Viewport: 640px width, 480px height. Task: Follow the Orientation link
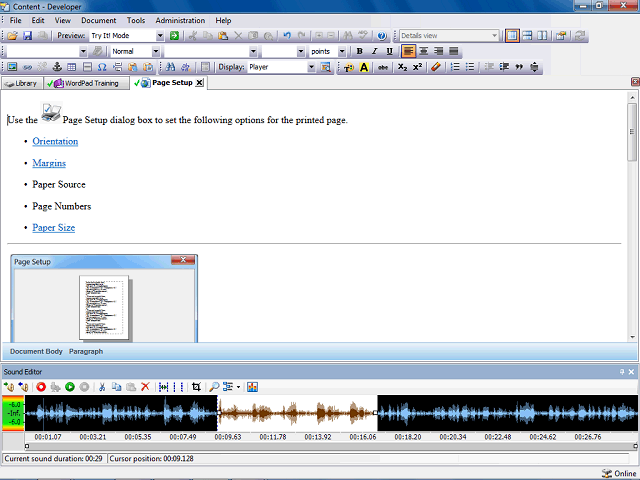(x=55, y=141)
